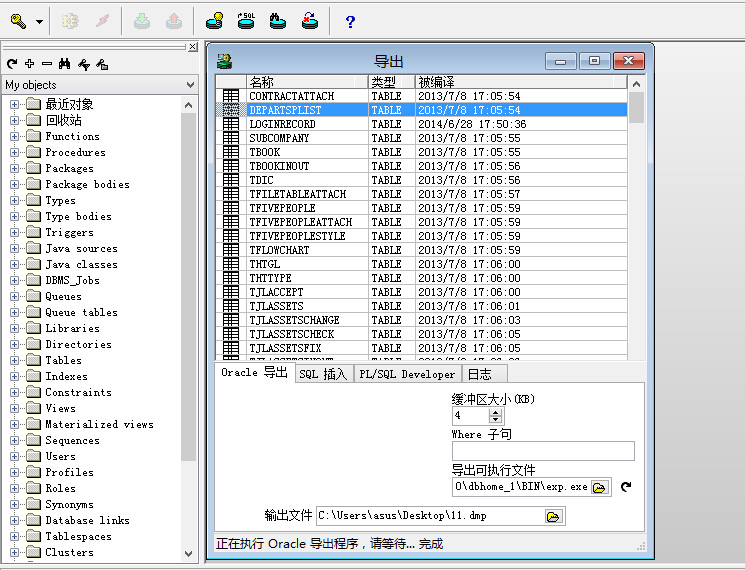This screenshot has height=570, width=745.
Task: Close the object browser panel
Action: click(x=192, y=47)
